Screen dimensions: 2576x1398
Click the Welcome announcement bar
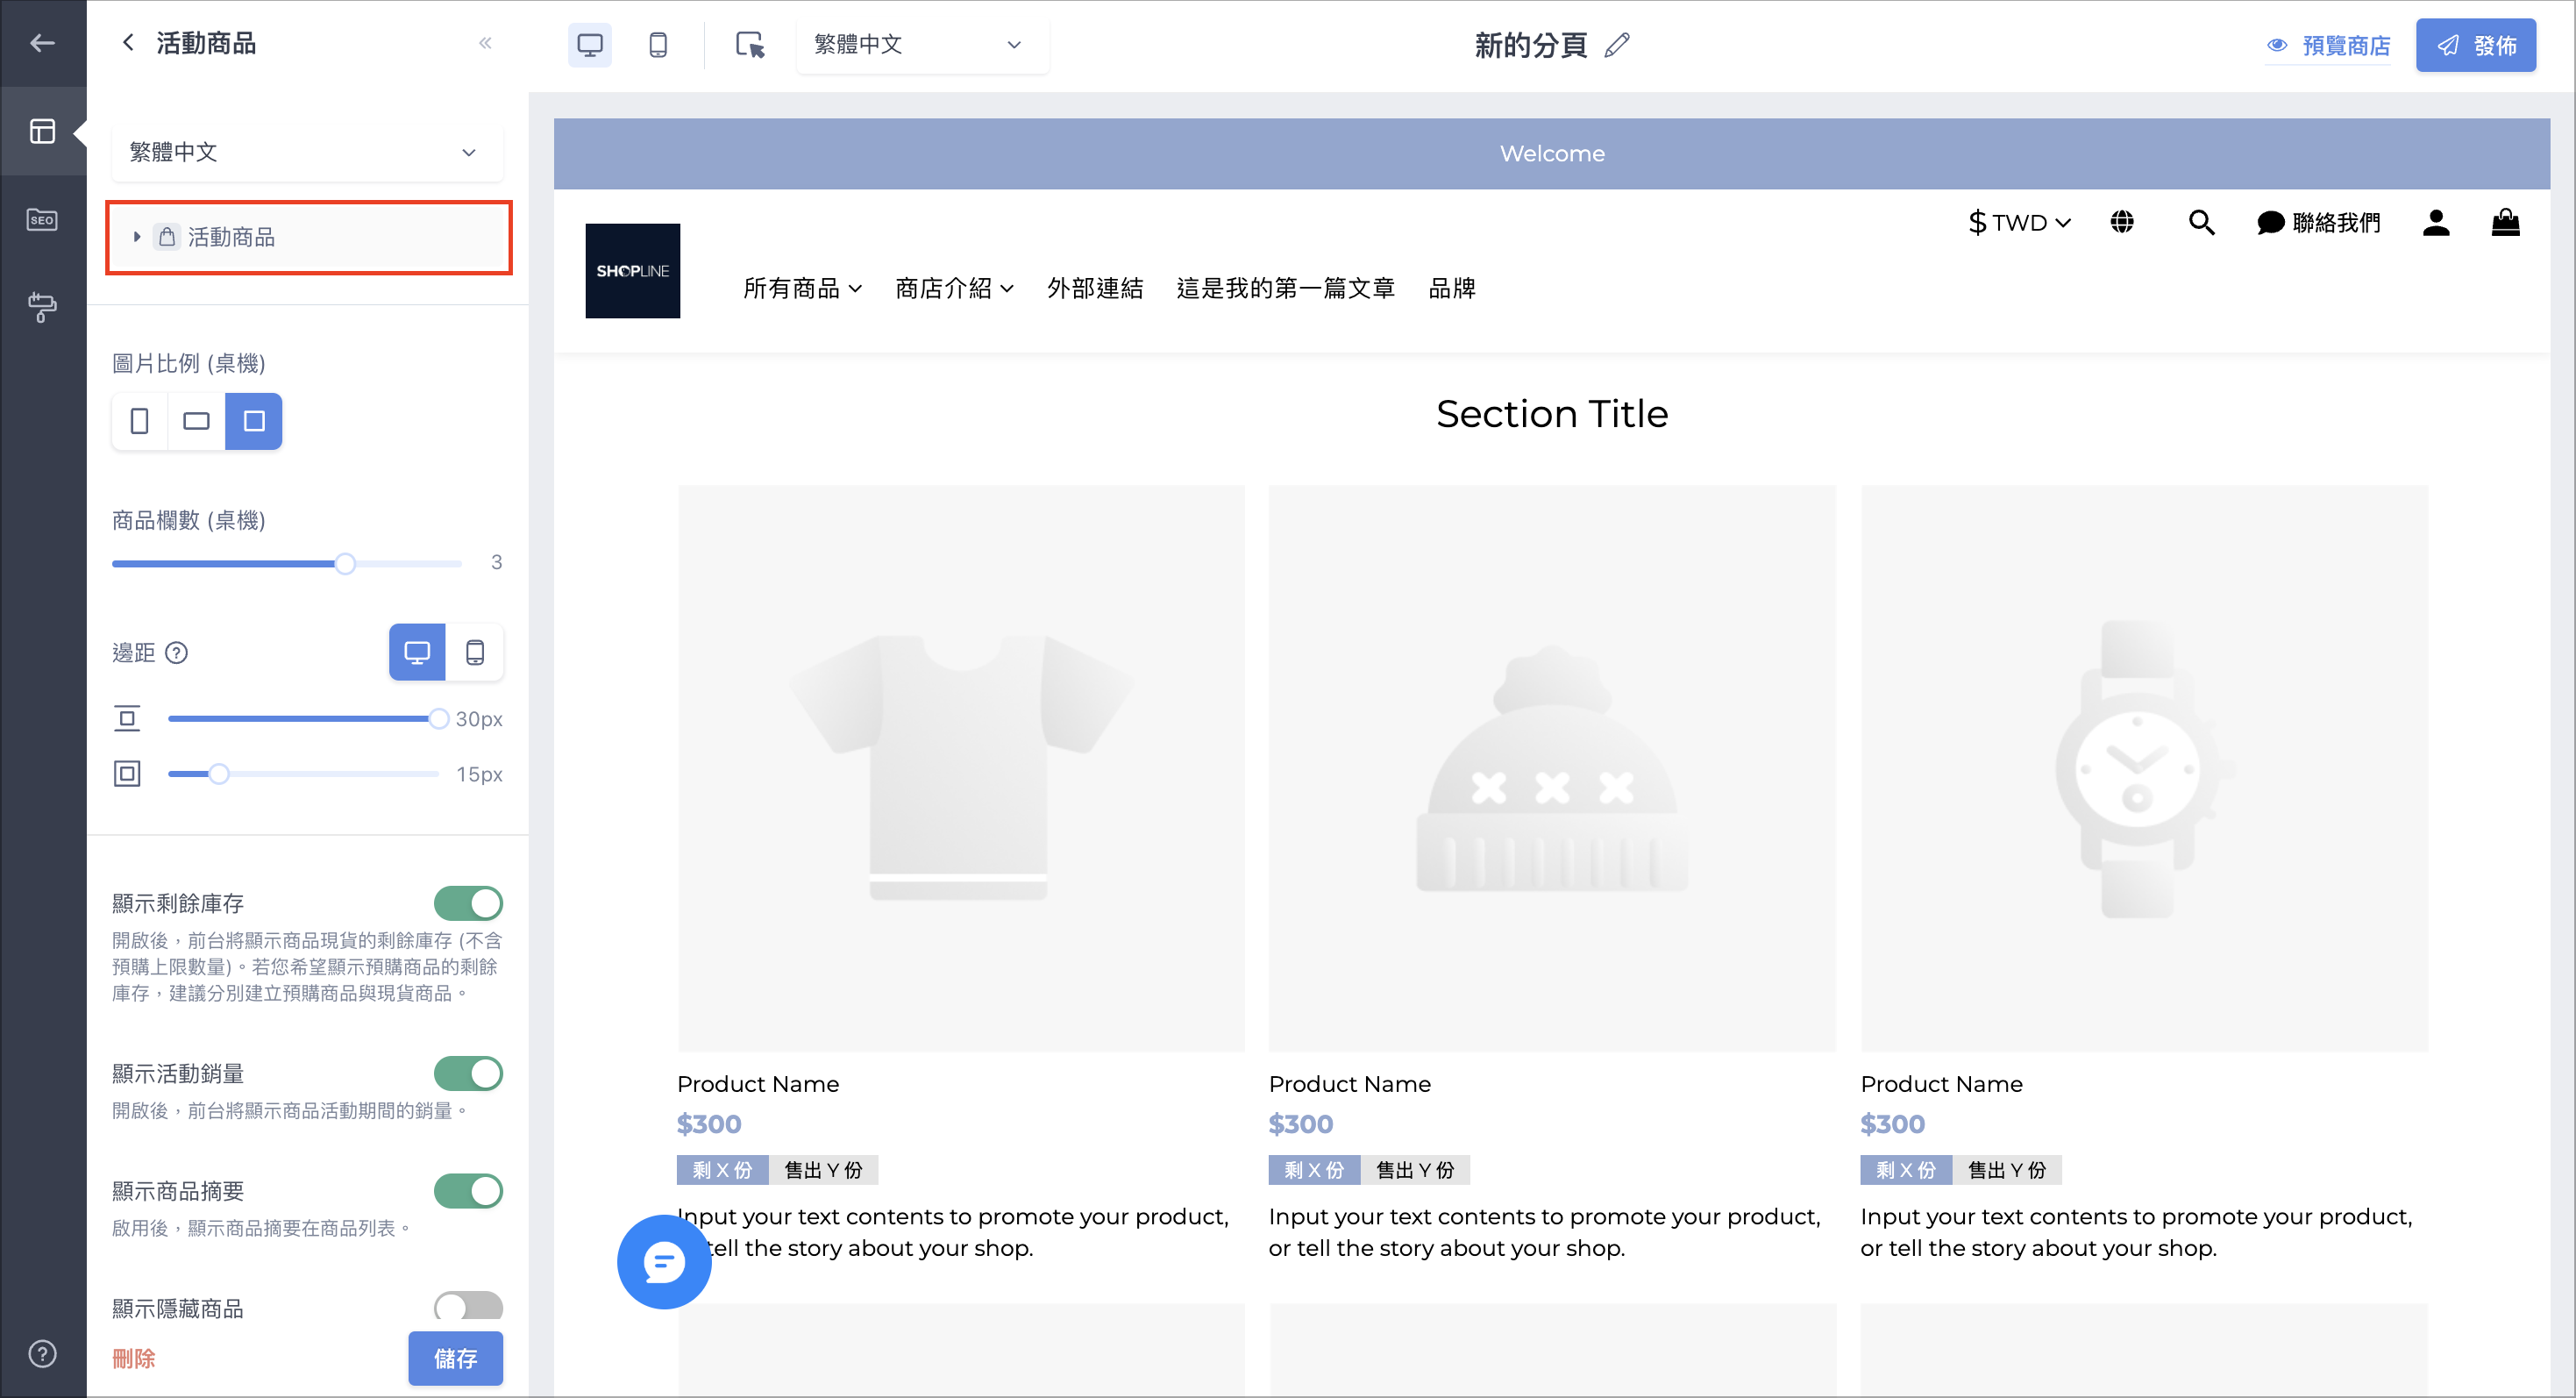coord(1552,154)
